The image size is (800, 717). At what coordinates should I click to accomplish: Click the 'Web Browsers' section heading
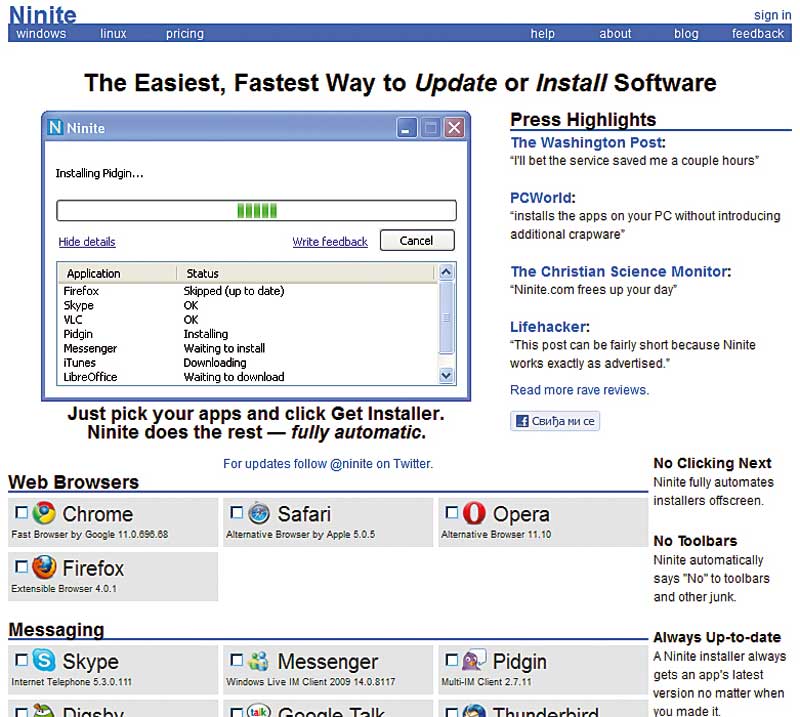click(73, 482)
